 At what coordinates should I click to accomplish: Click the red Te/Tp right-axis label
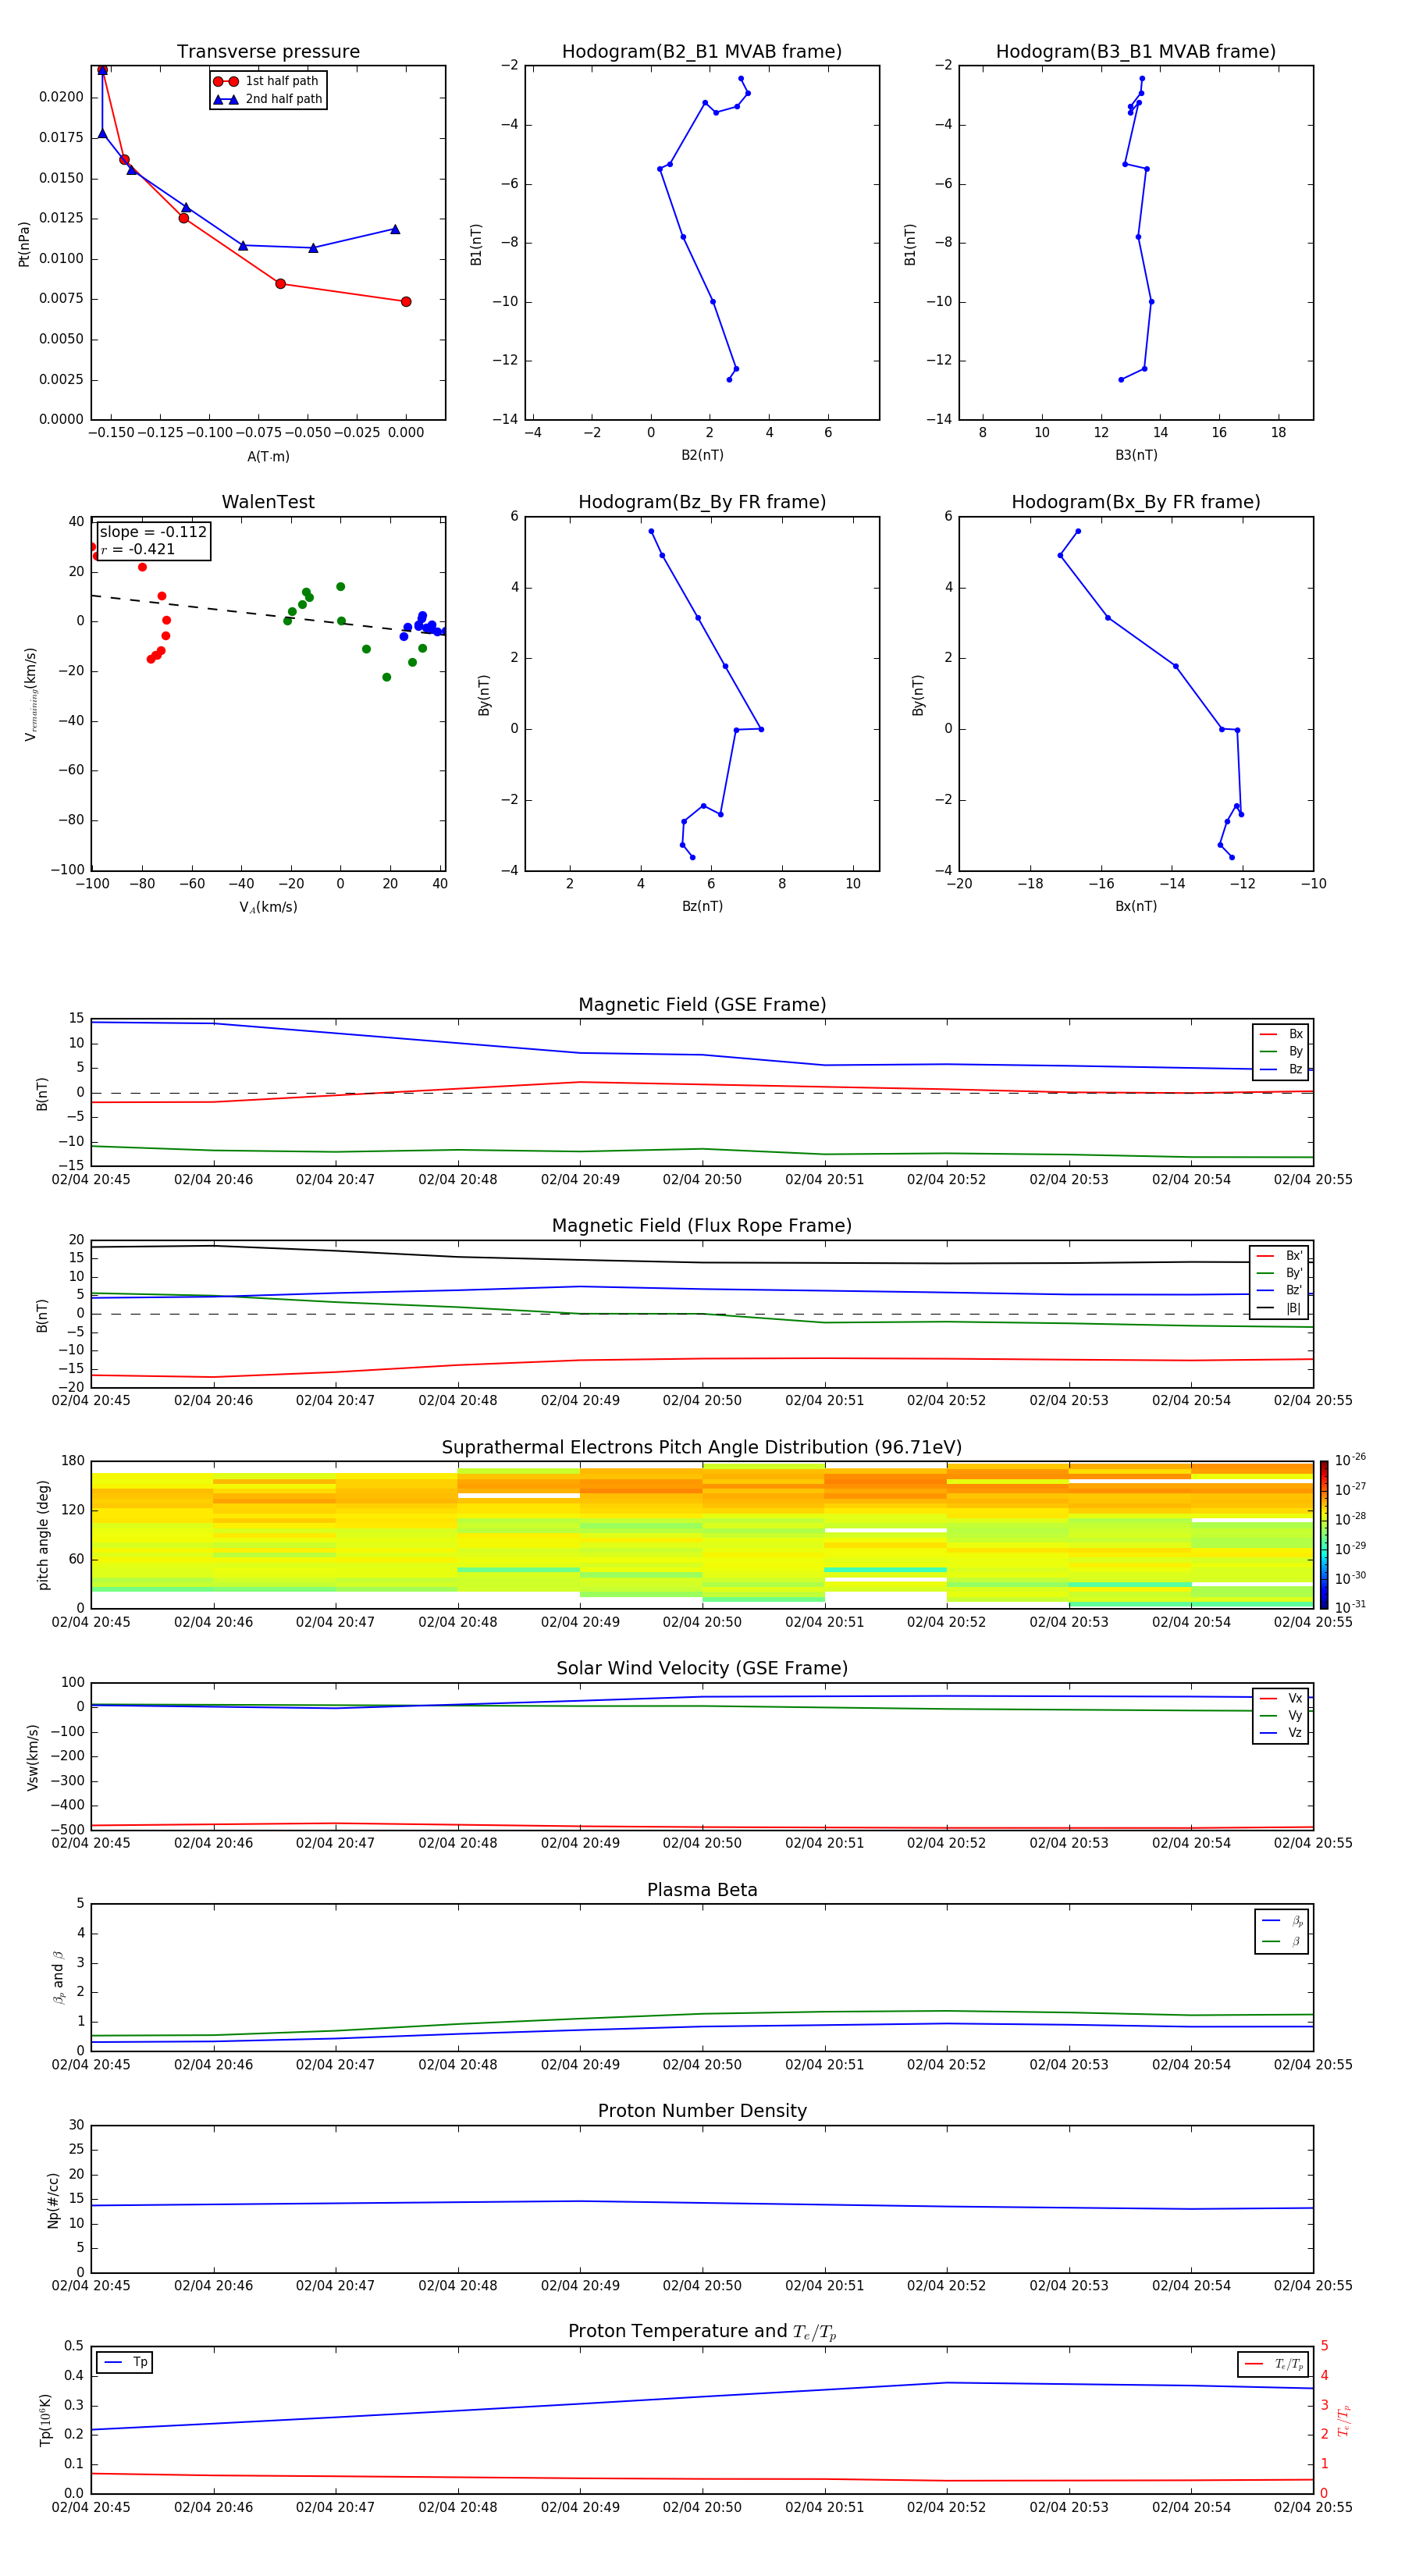coord(1343,2420)
